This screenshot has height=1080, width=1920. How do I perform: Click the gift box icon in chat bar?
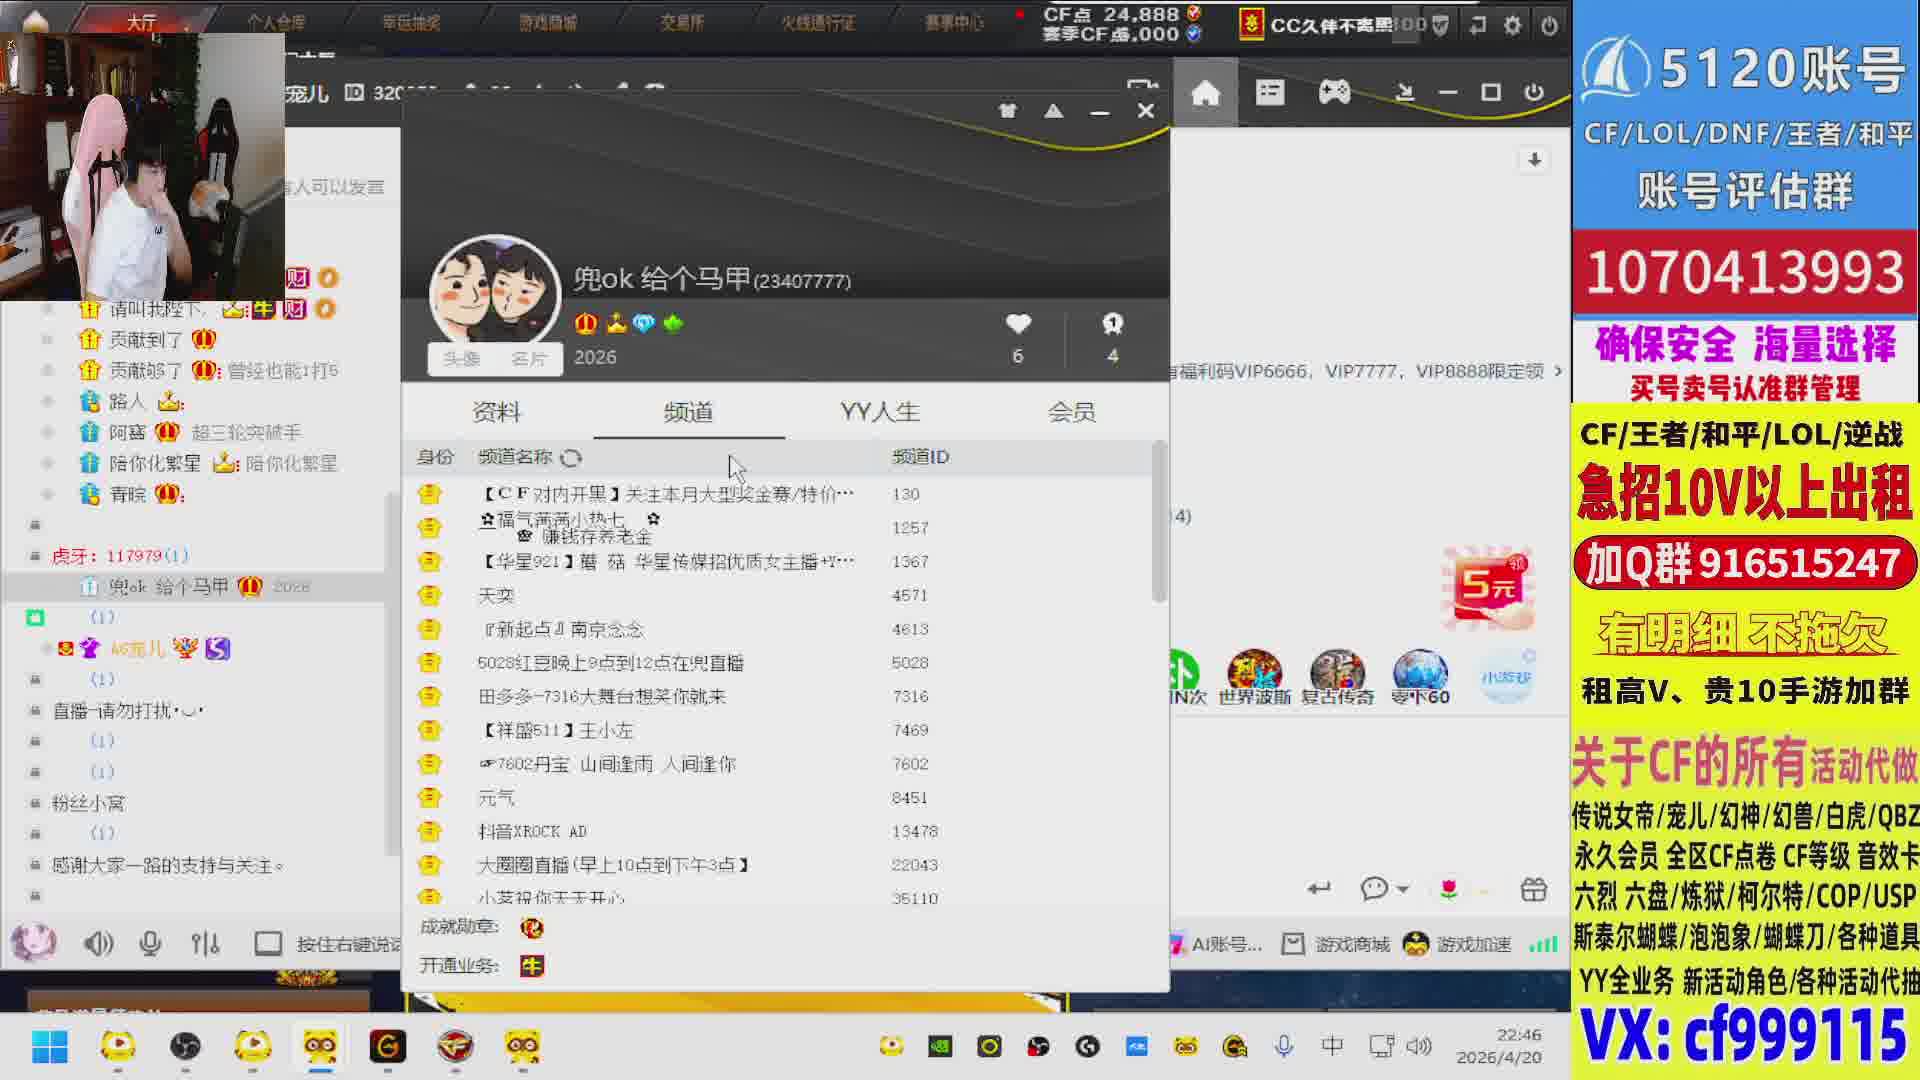[x=1533, y=889]
